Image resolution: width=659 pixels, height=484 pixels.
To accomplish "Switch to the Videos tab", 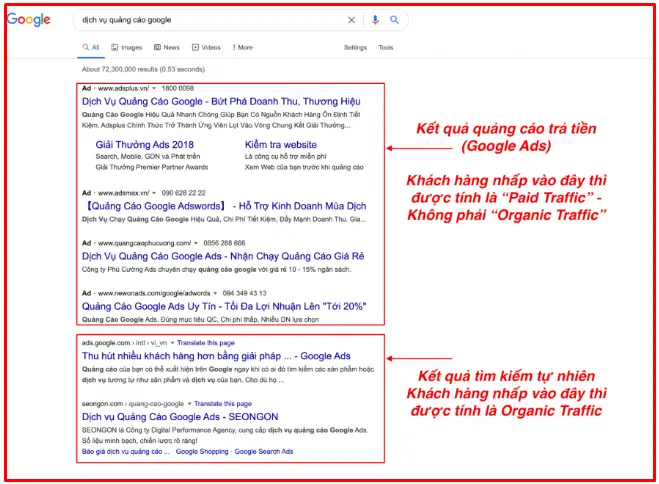I will coord(206,47).
